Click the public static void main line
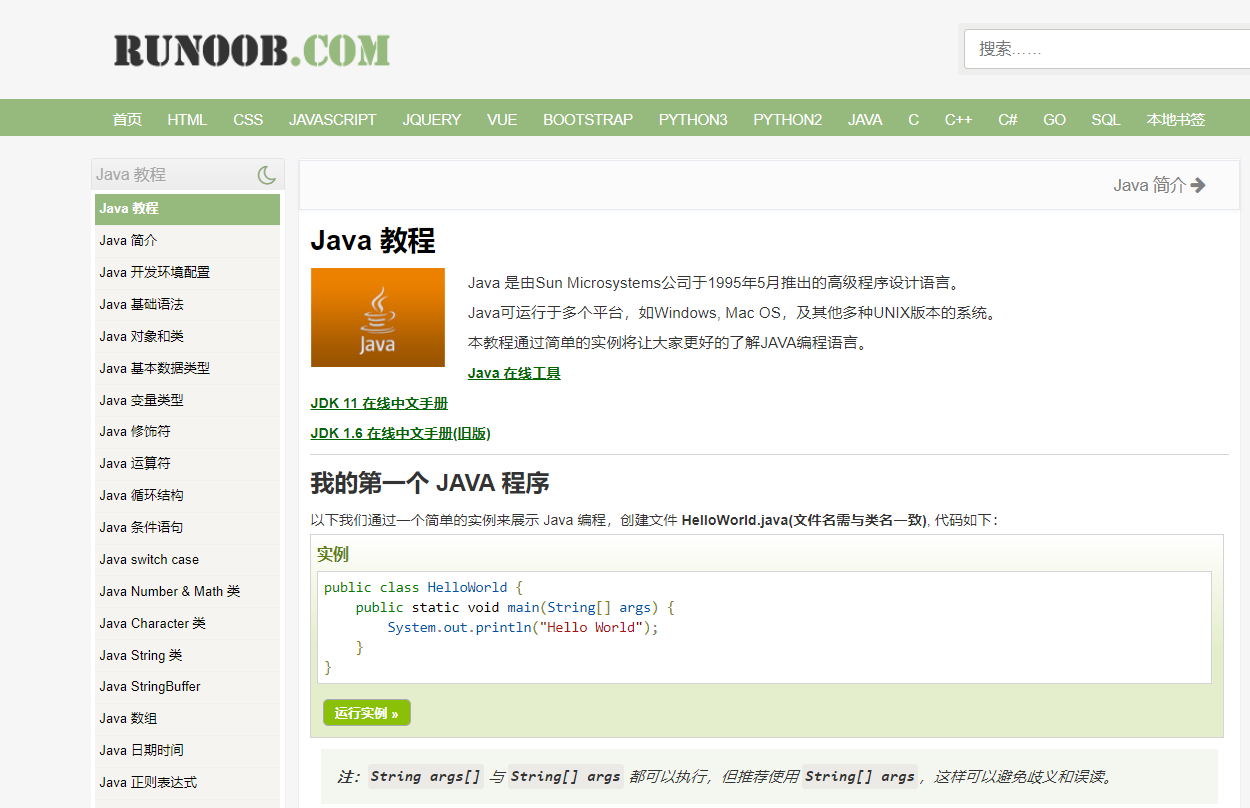This screenshot has height=808, width=1250. (515, 608)
